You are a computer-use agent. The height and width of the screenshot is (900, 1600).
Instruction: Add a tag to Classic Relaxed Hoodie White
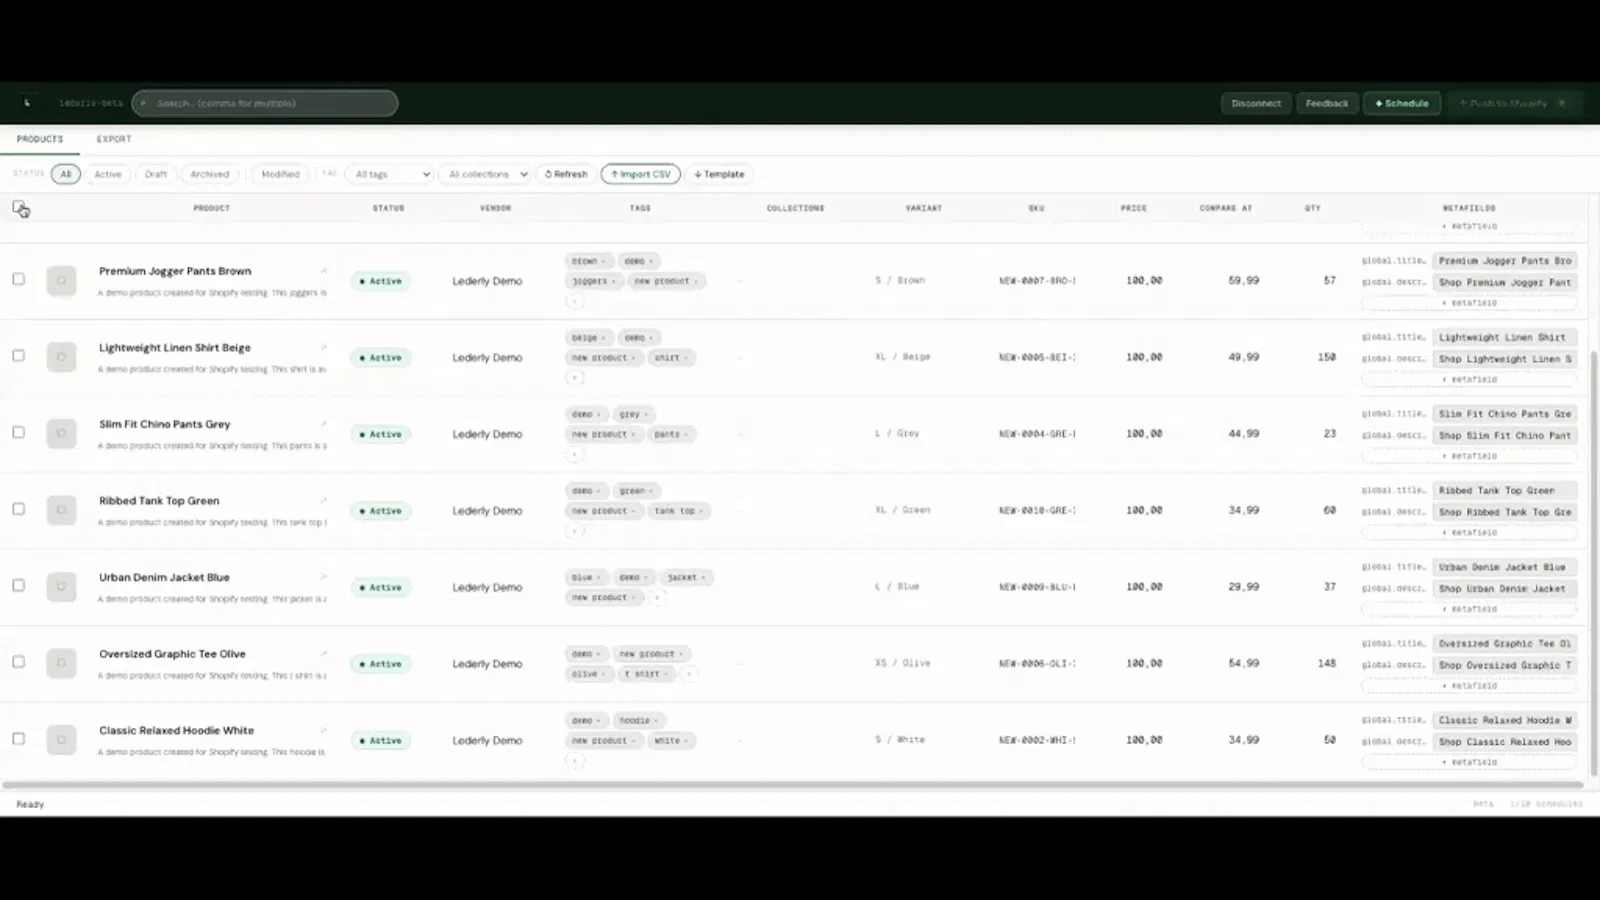[x=574, y=761]
